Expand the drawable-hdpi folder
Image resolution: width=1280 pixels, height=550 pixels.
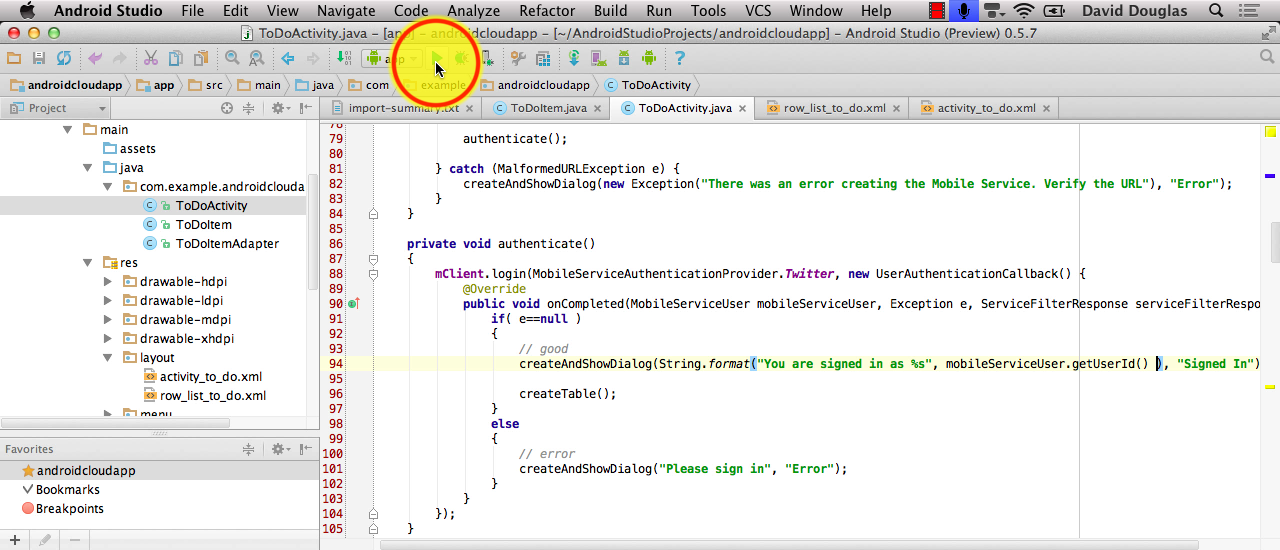pos(107,281)
